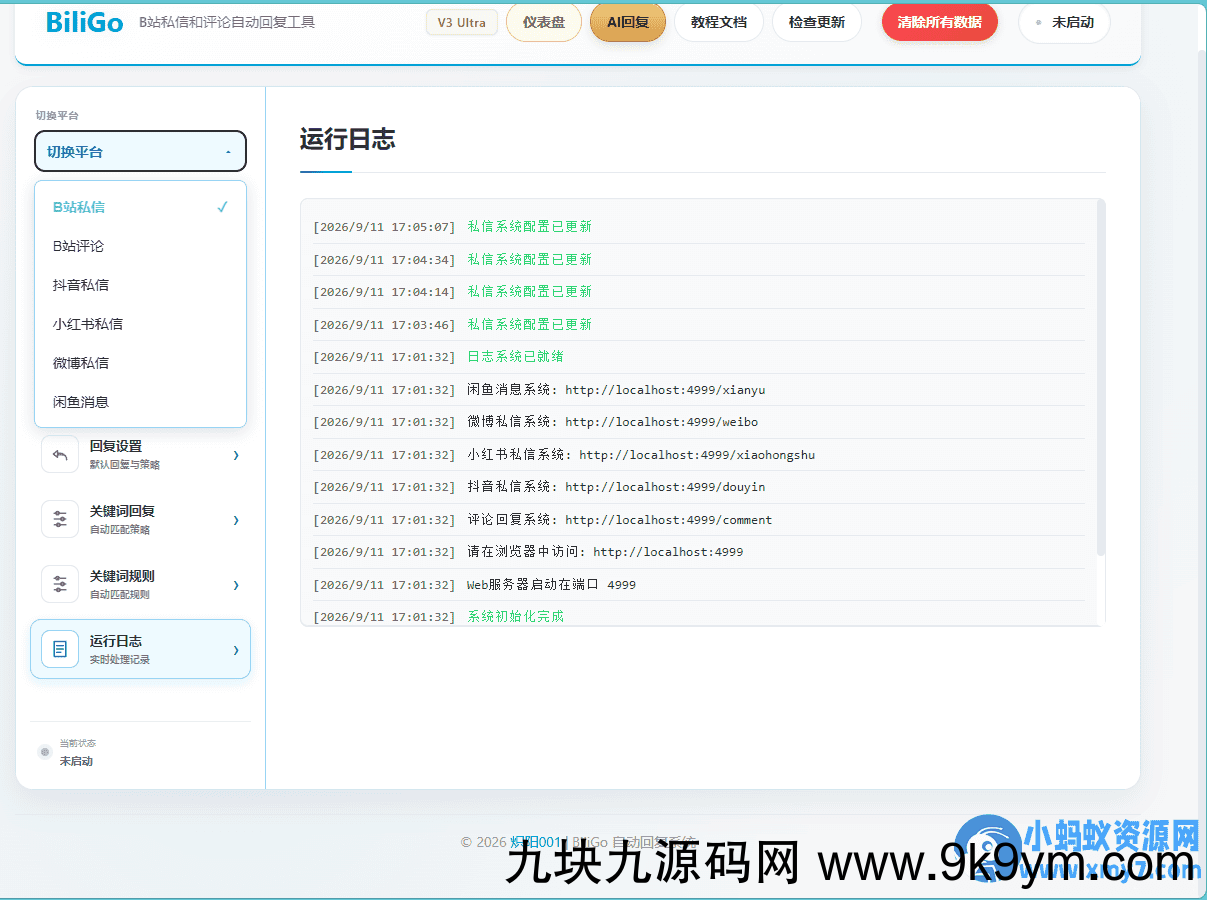This screenshot has height=900, width=1207.
Task: Click the V3 Ultra version badge
Action: click(461, 22)
